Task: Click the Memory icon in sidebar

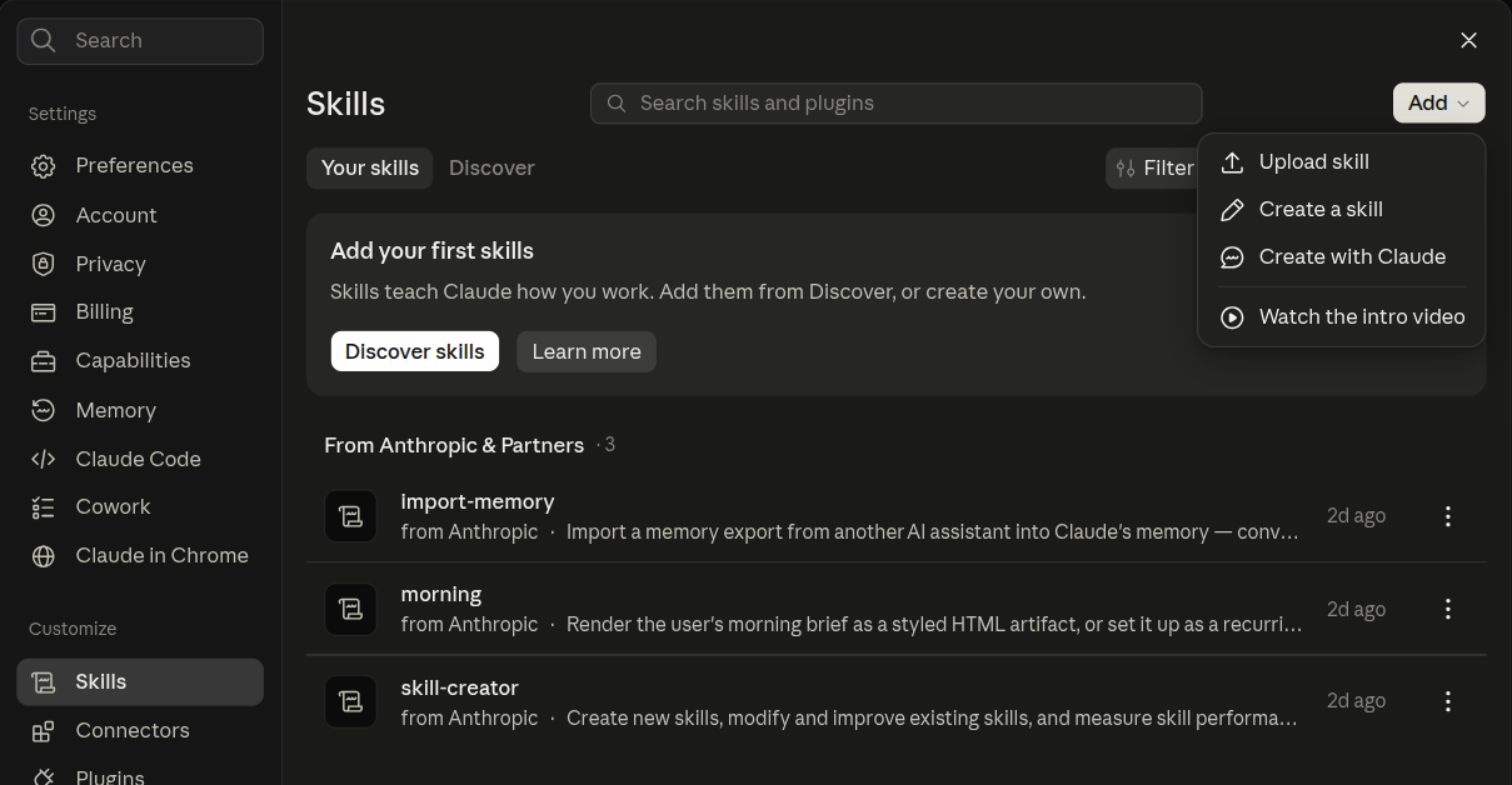Action: pos(43,410)
